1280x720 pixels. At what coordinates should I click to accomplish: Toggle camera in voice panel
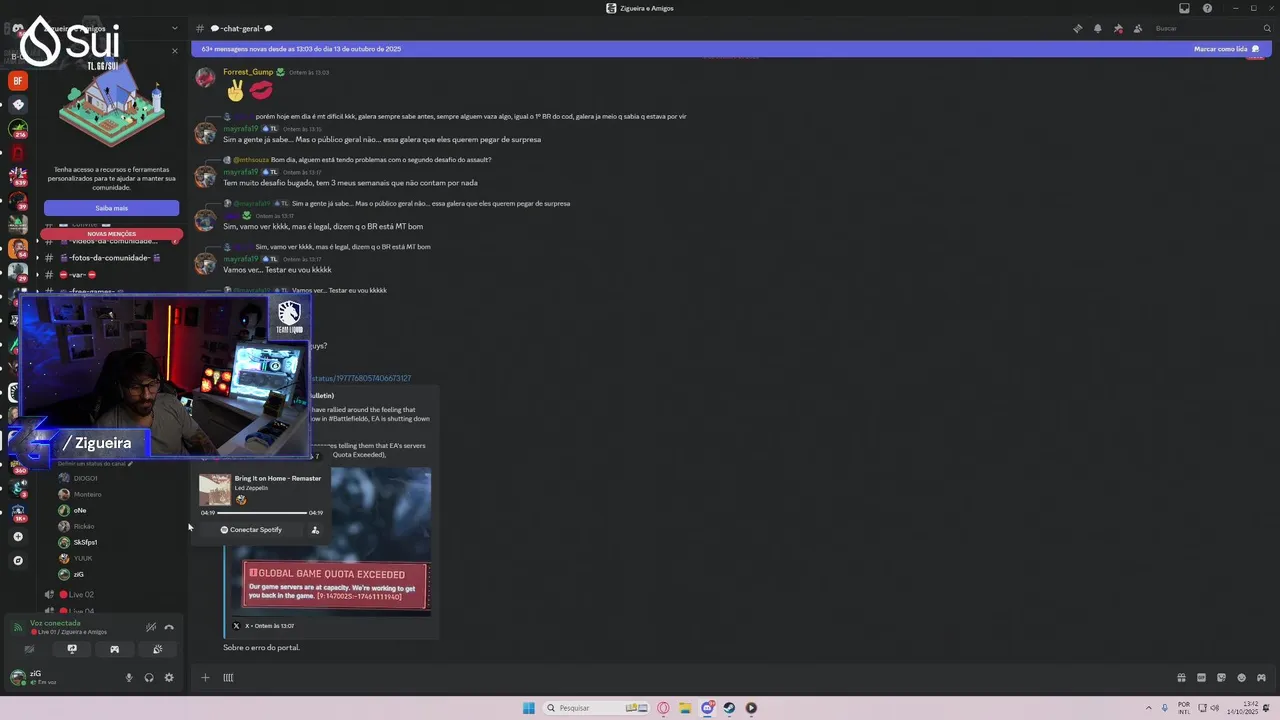click(29, 649)
